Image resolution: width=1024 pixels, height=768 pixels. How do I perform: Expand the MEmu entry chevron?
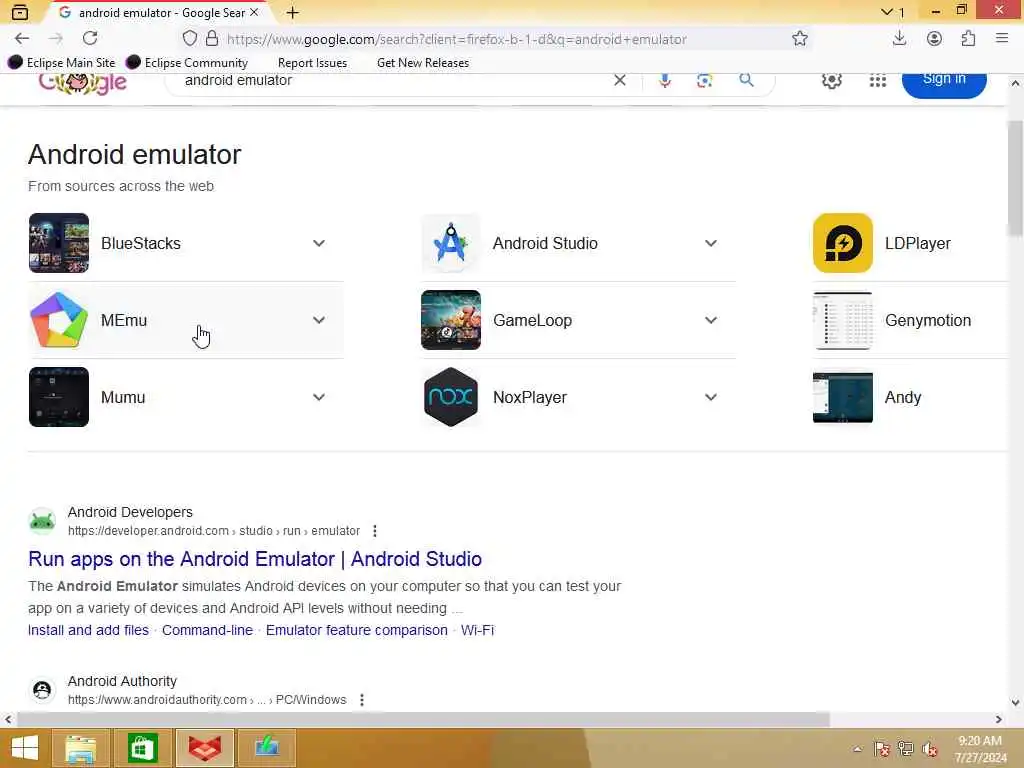319,321
